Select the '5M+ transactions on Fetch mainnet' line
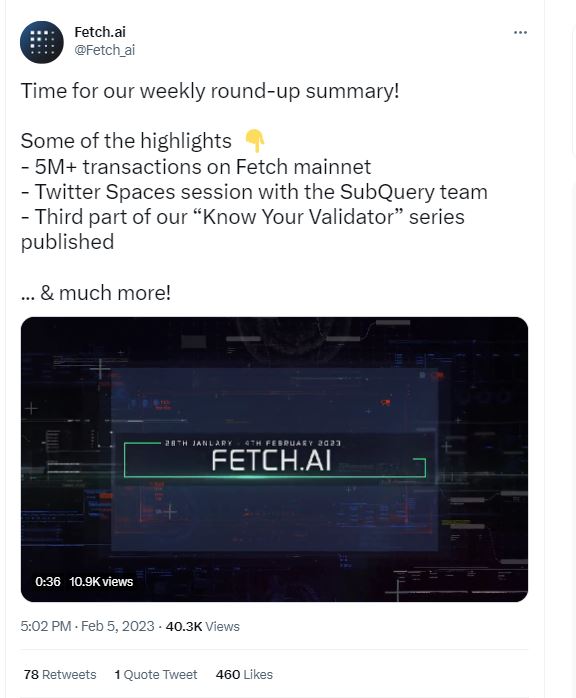Screen dimensions: 576x698 [x=196, y=167]
